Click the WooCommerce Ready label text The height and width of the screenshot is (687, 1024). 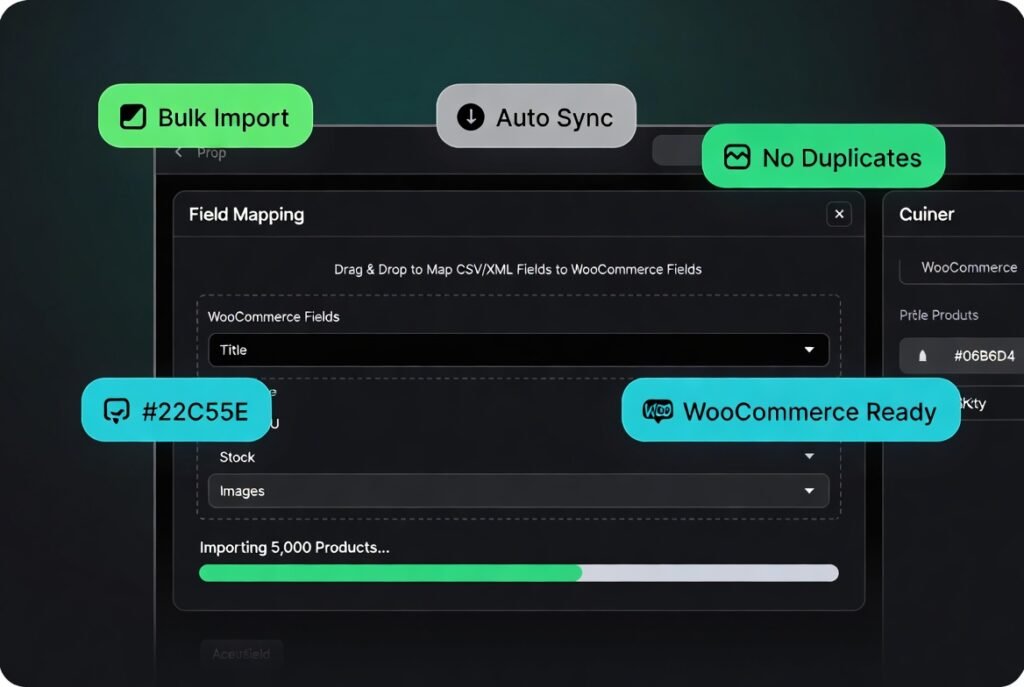[809, 411]
